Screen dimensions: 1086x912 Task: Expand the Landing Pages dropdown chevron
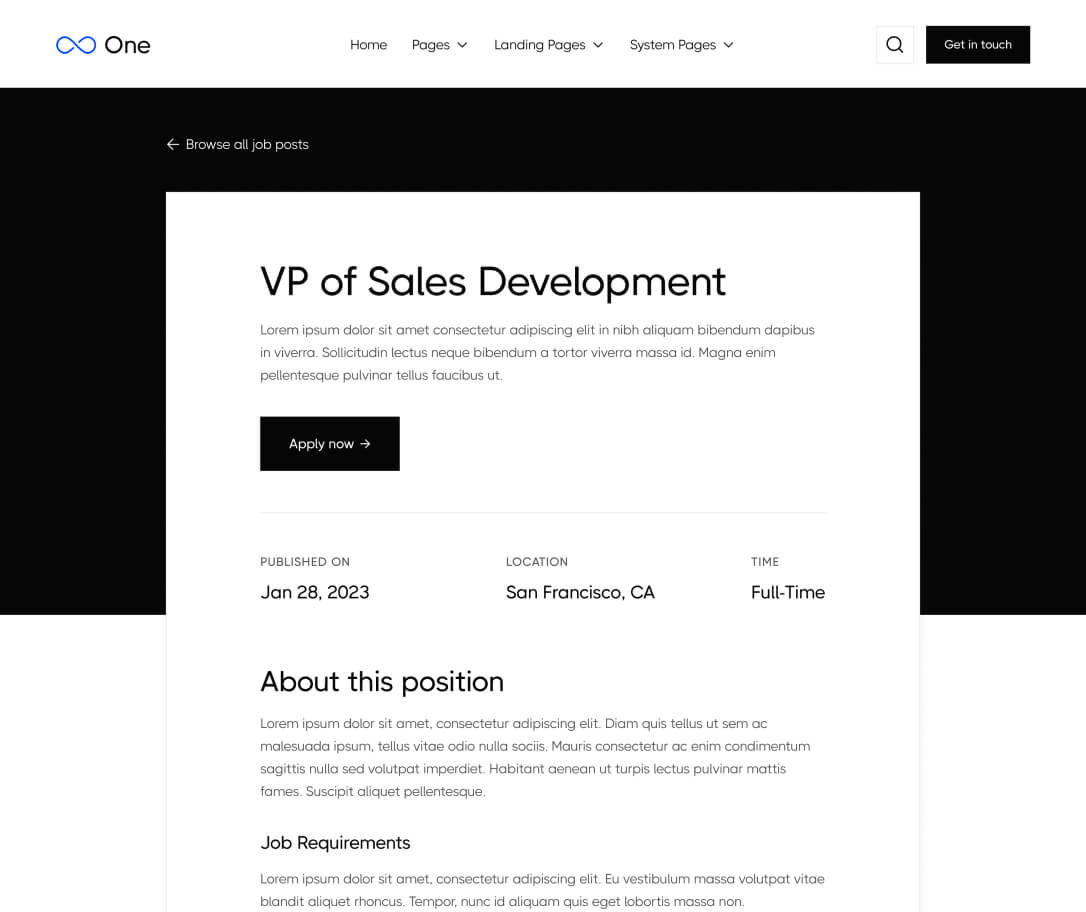pos(598,45)
